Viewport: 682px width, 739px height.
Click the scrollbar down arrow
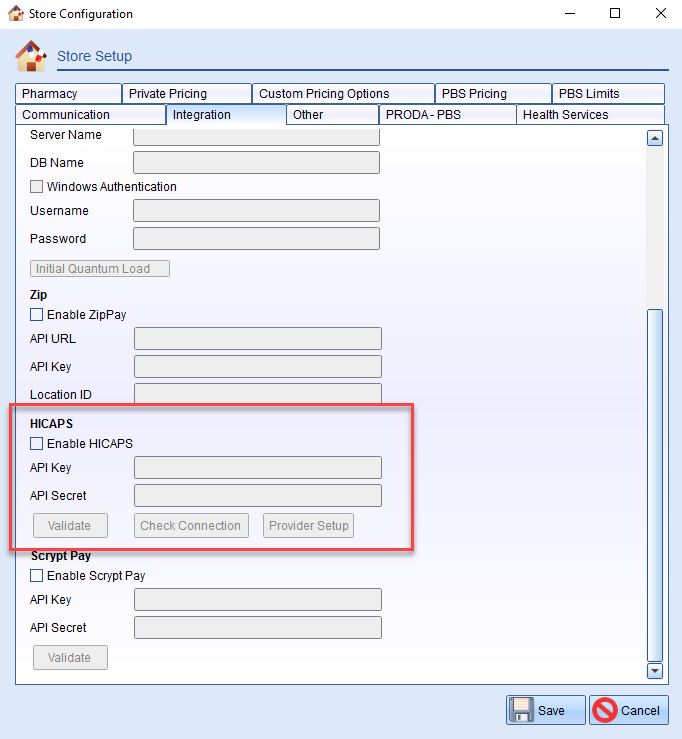pos(655,671)
